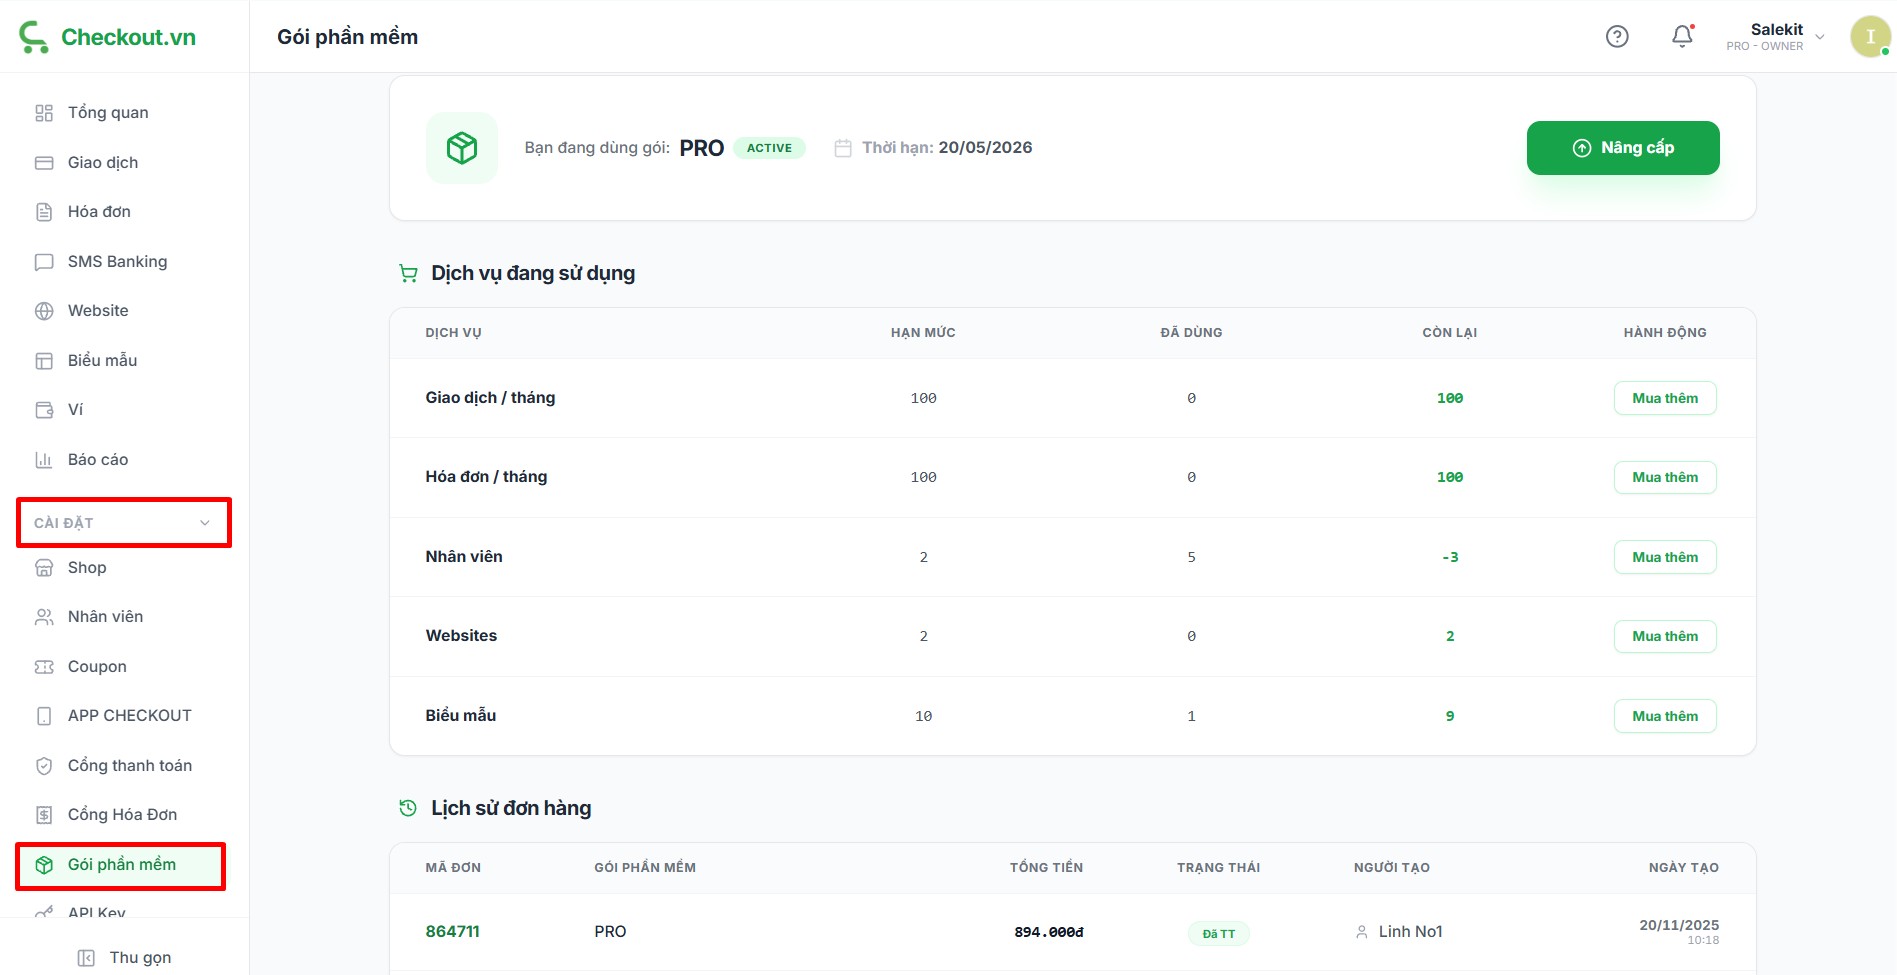The width and height of the screenshot is (1897, 975).
Task: Click the Checkout.vn logo
Action: click(108, 37)
